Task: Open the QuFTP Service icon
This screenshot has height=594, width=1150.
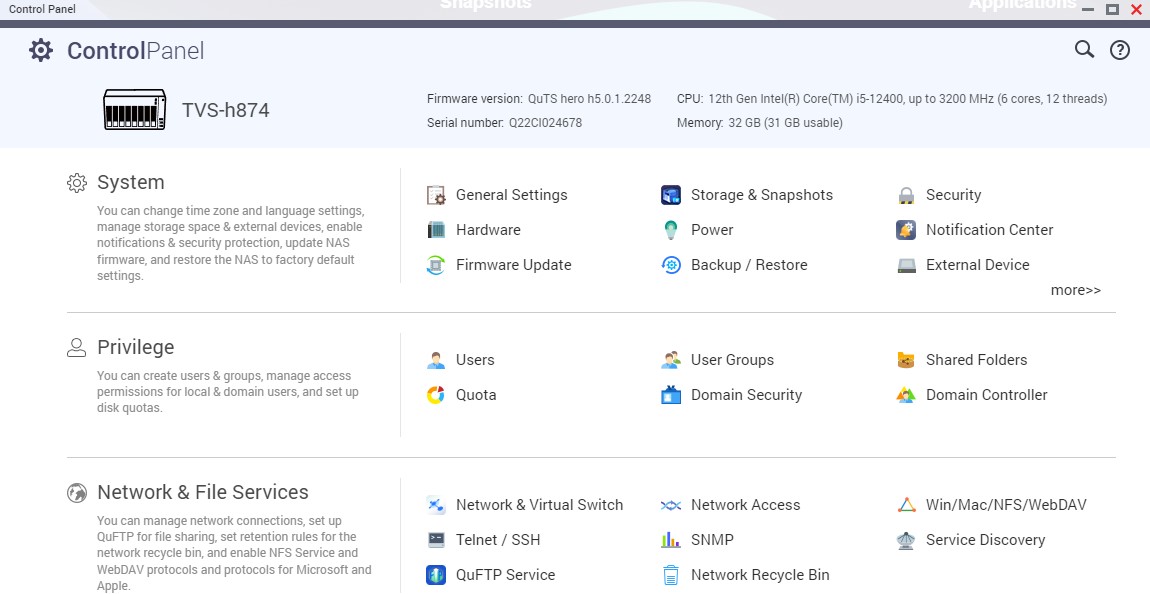Action: tap(436, 575)
